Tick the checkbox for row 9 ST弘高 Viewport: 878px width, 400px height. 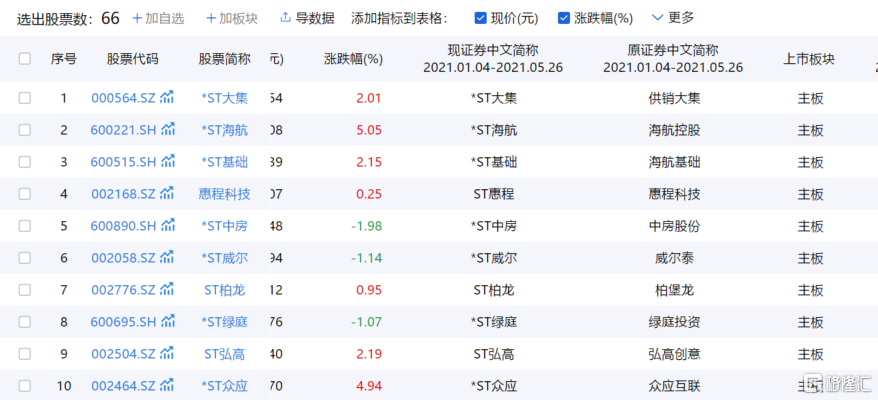point(25,354)
